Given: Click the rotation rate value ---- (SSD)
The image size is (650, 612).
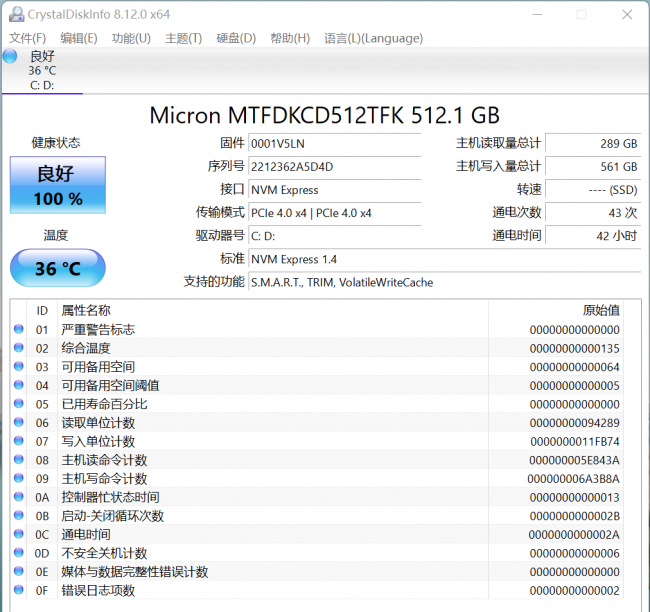Looking at the screenshot, I should 593,190.
